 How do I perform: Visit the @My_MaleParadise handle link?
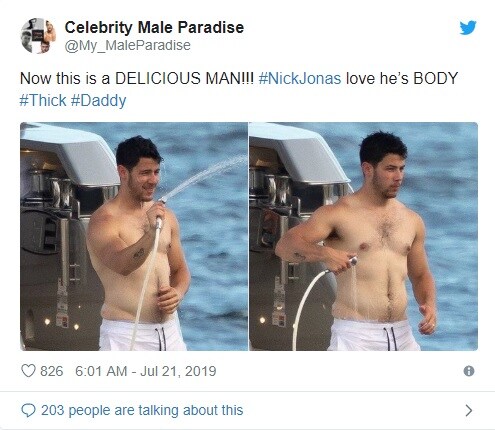(127, 45)
